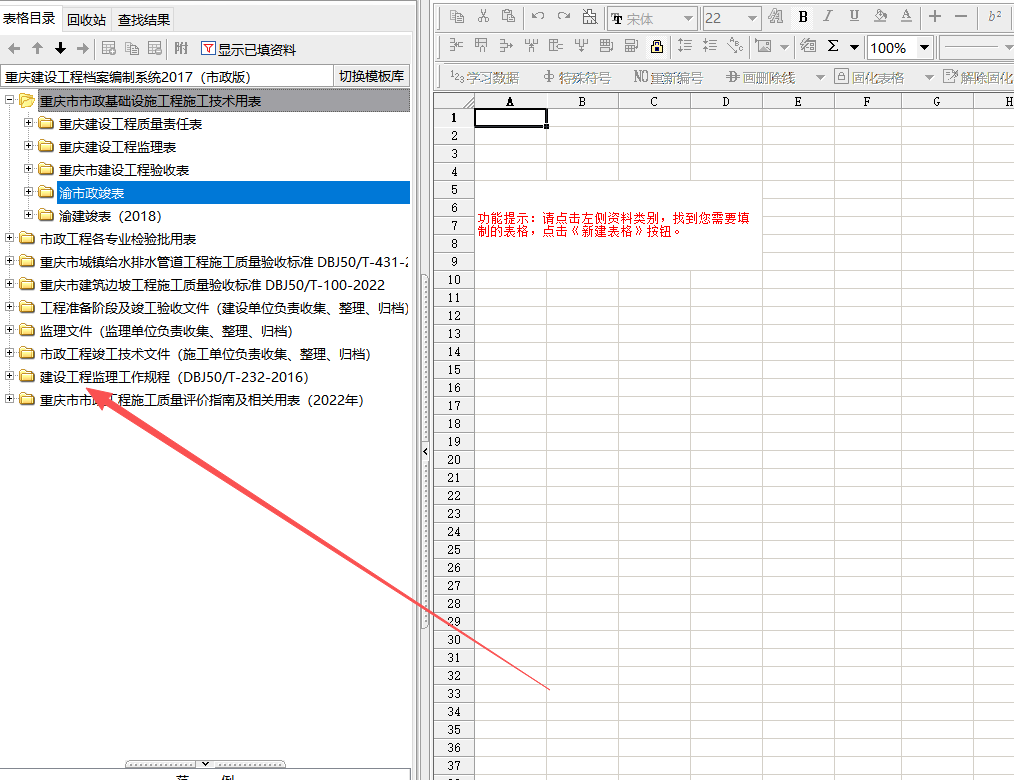Collapse 重庆市市政基础设施工程施工技术用表 root node
Image resolution: width=1014 pixels, height=780 pixels.
[x=9, y=100]
